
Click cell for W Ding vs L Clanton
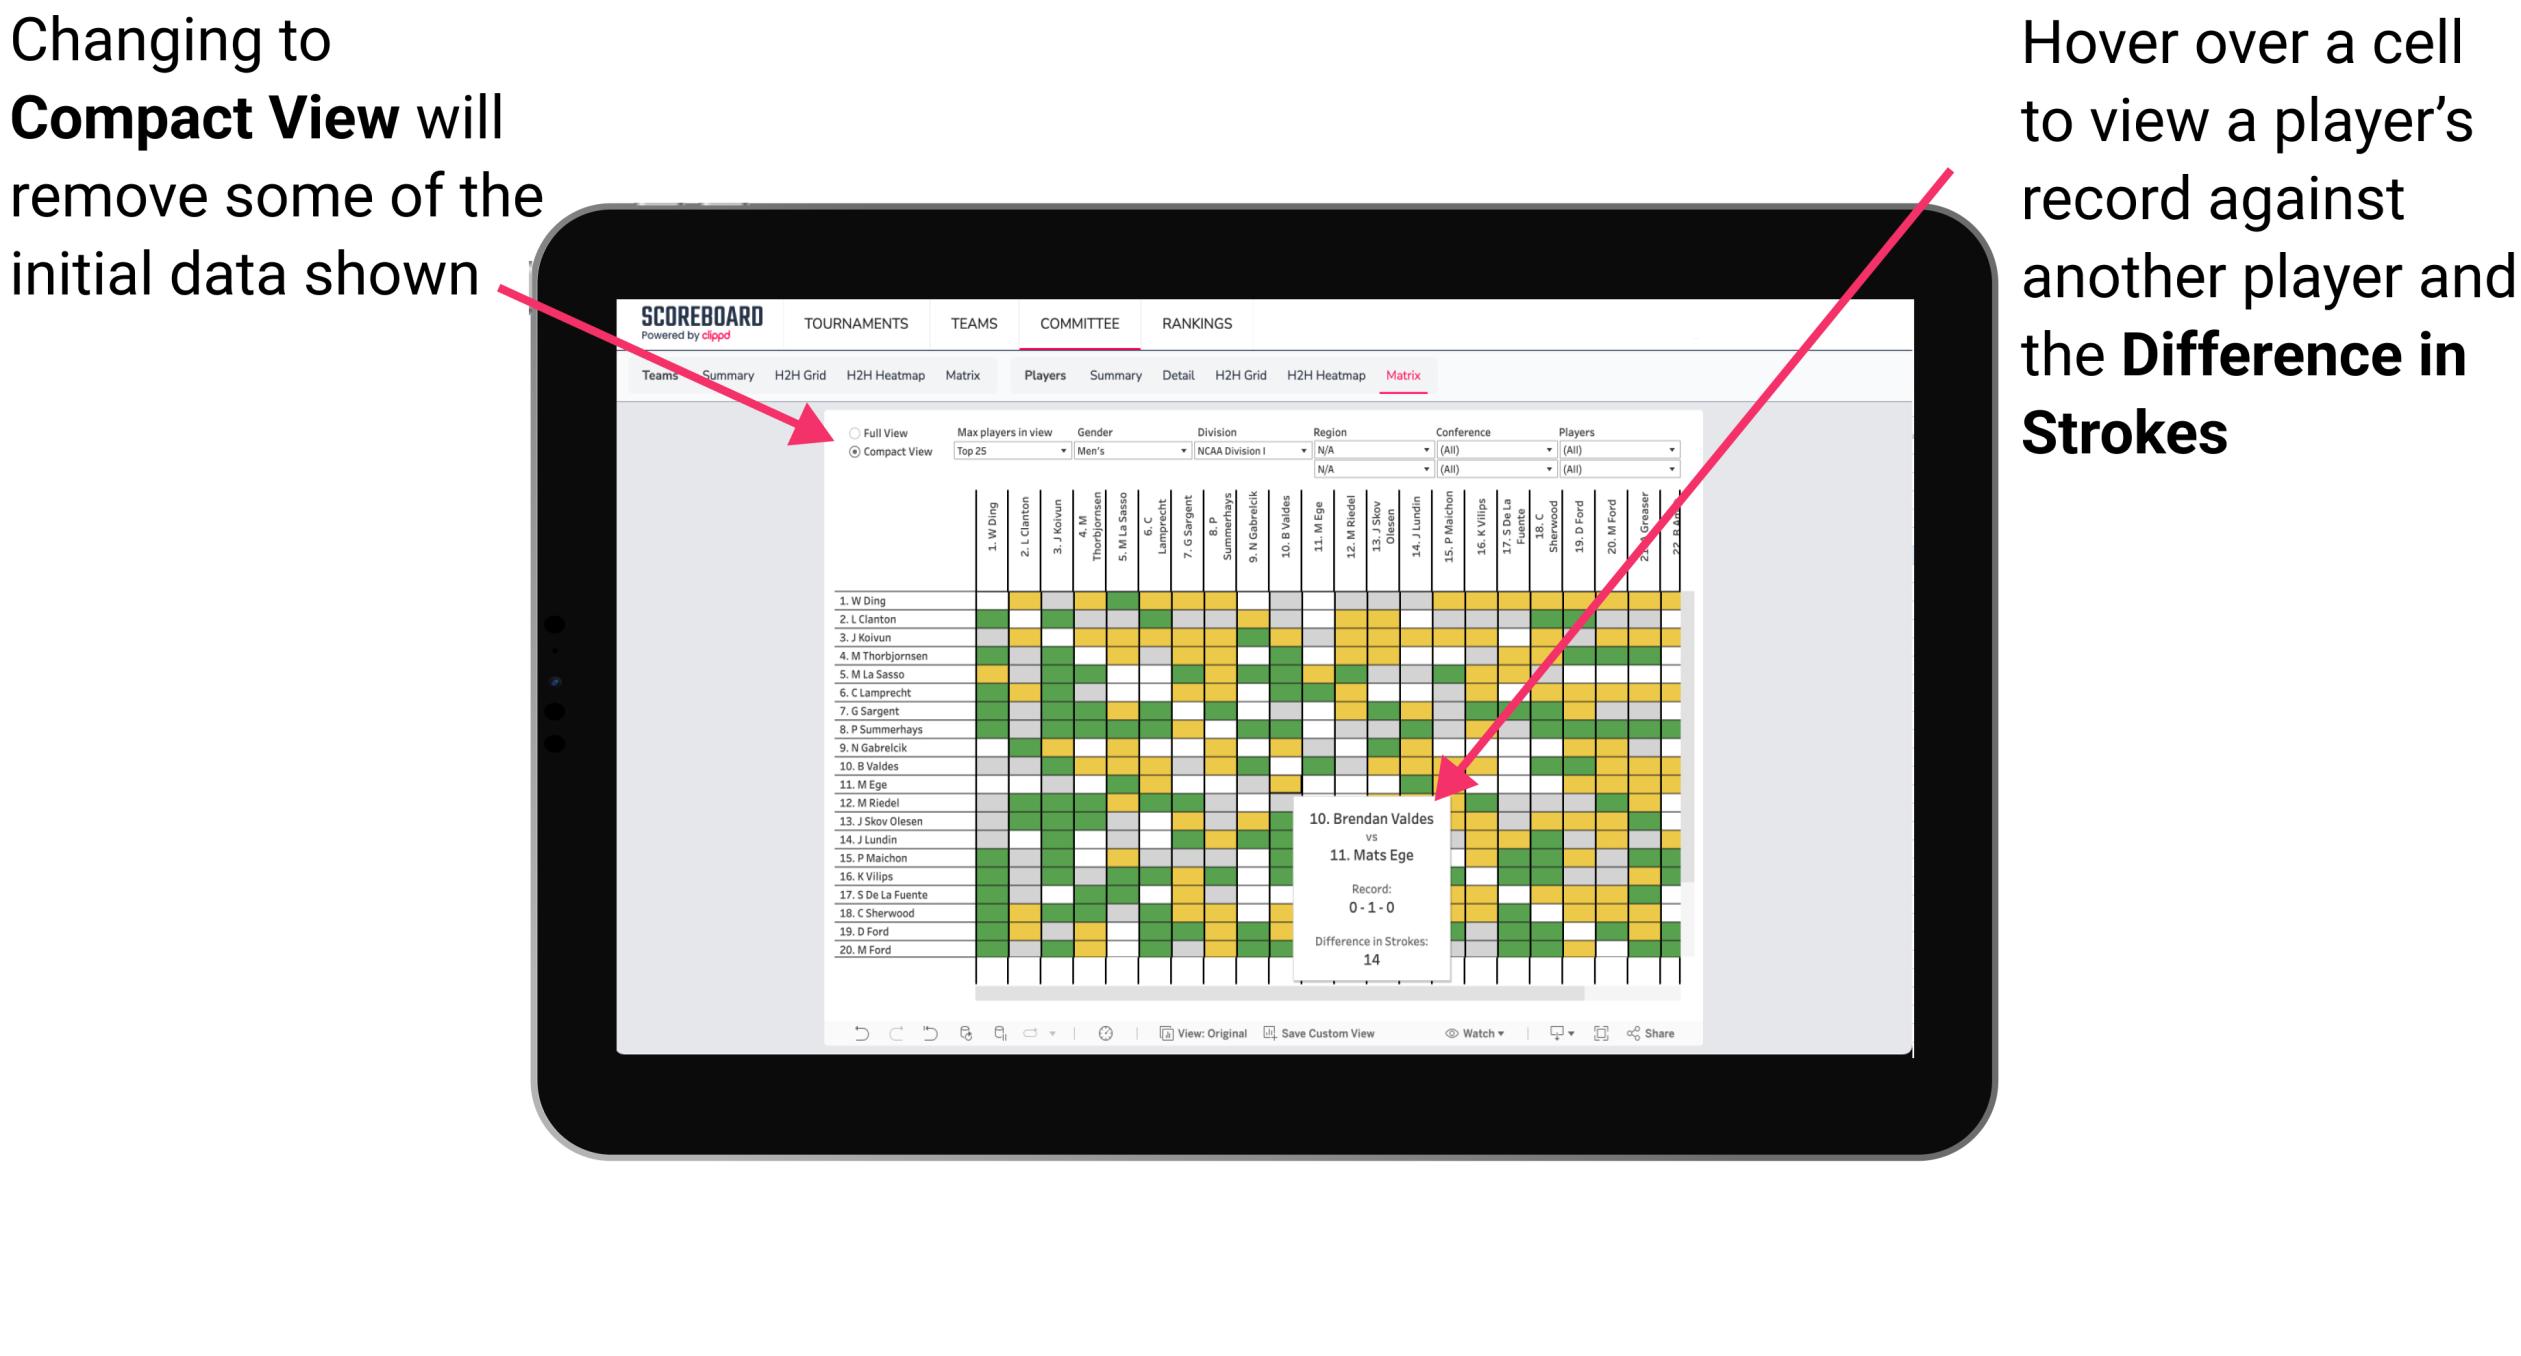[1010, 605]
